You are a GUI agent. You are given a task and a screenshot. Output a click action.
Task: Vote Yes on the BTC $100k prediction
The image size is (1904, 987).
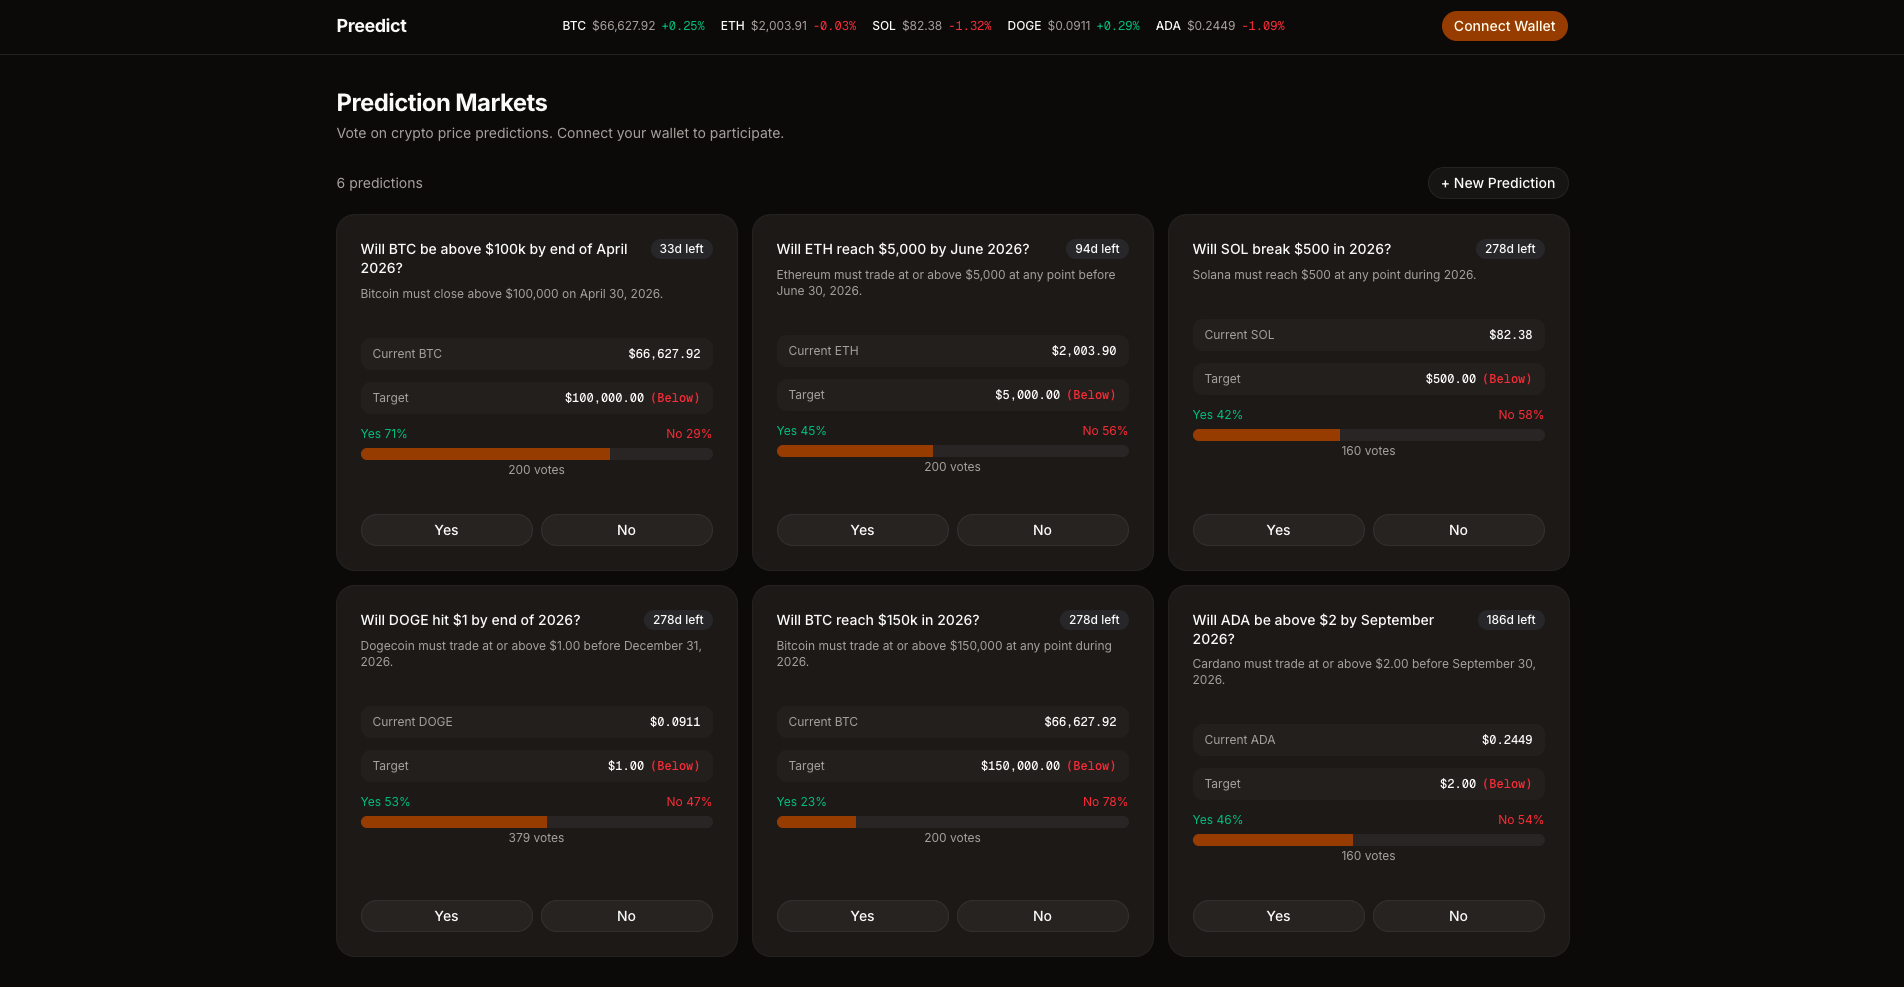coord(446,530)
